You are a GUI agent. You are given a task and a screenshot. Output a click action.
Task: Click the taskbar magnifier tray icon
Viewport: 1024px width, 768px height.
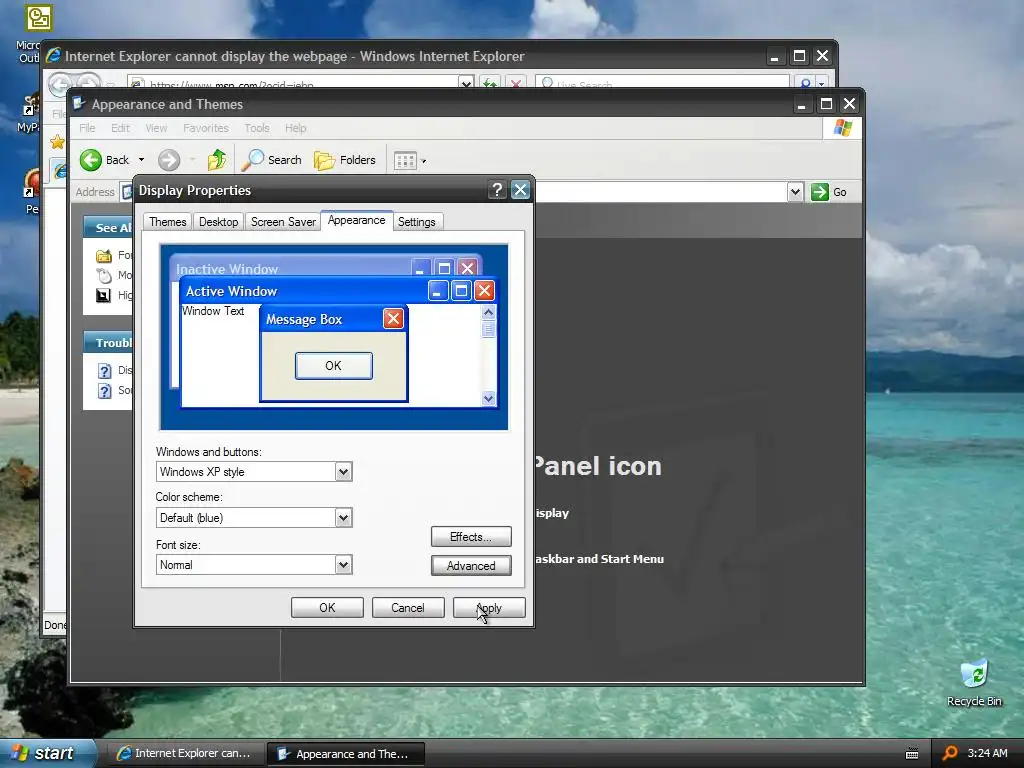pos(950,754)
